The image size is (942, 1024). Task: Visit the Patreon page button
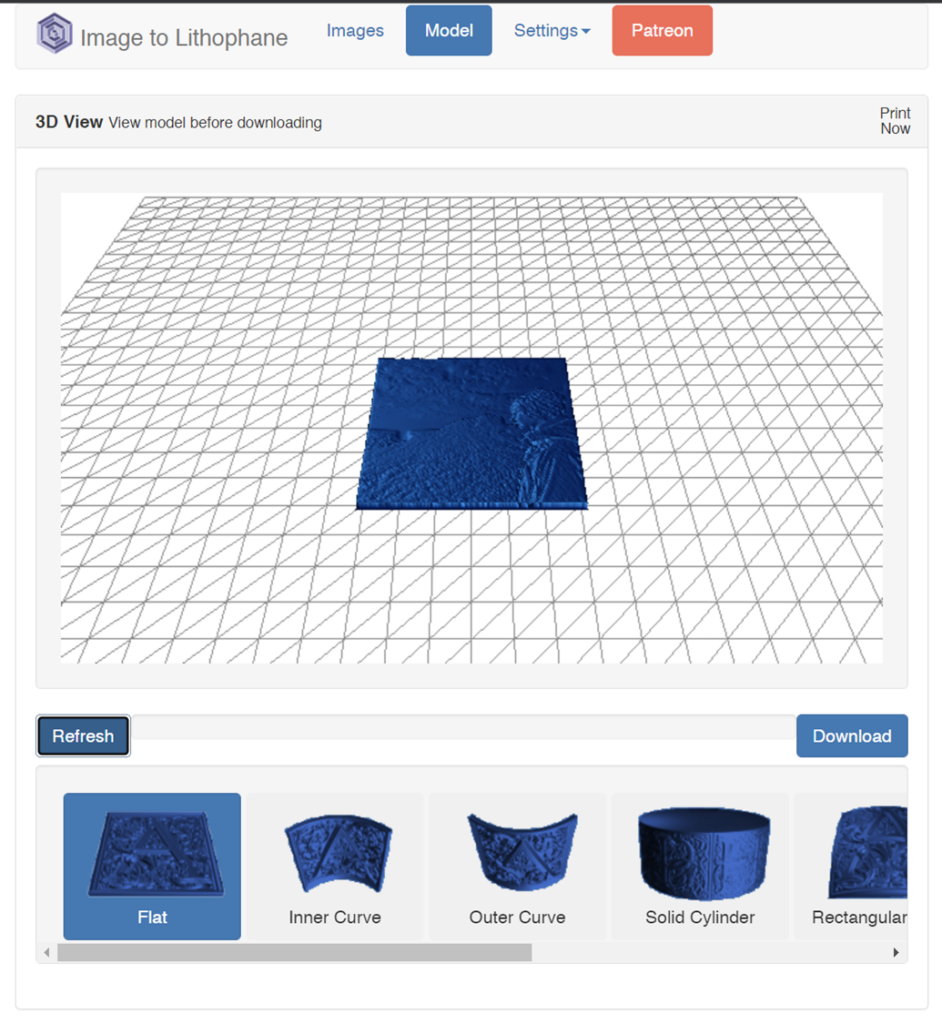(662, 31)
